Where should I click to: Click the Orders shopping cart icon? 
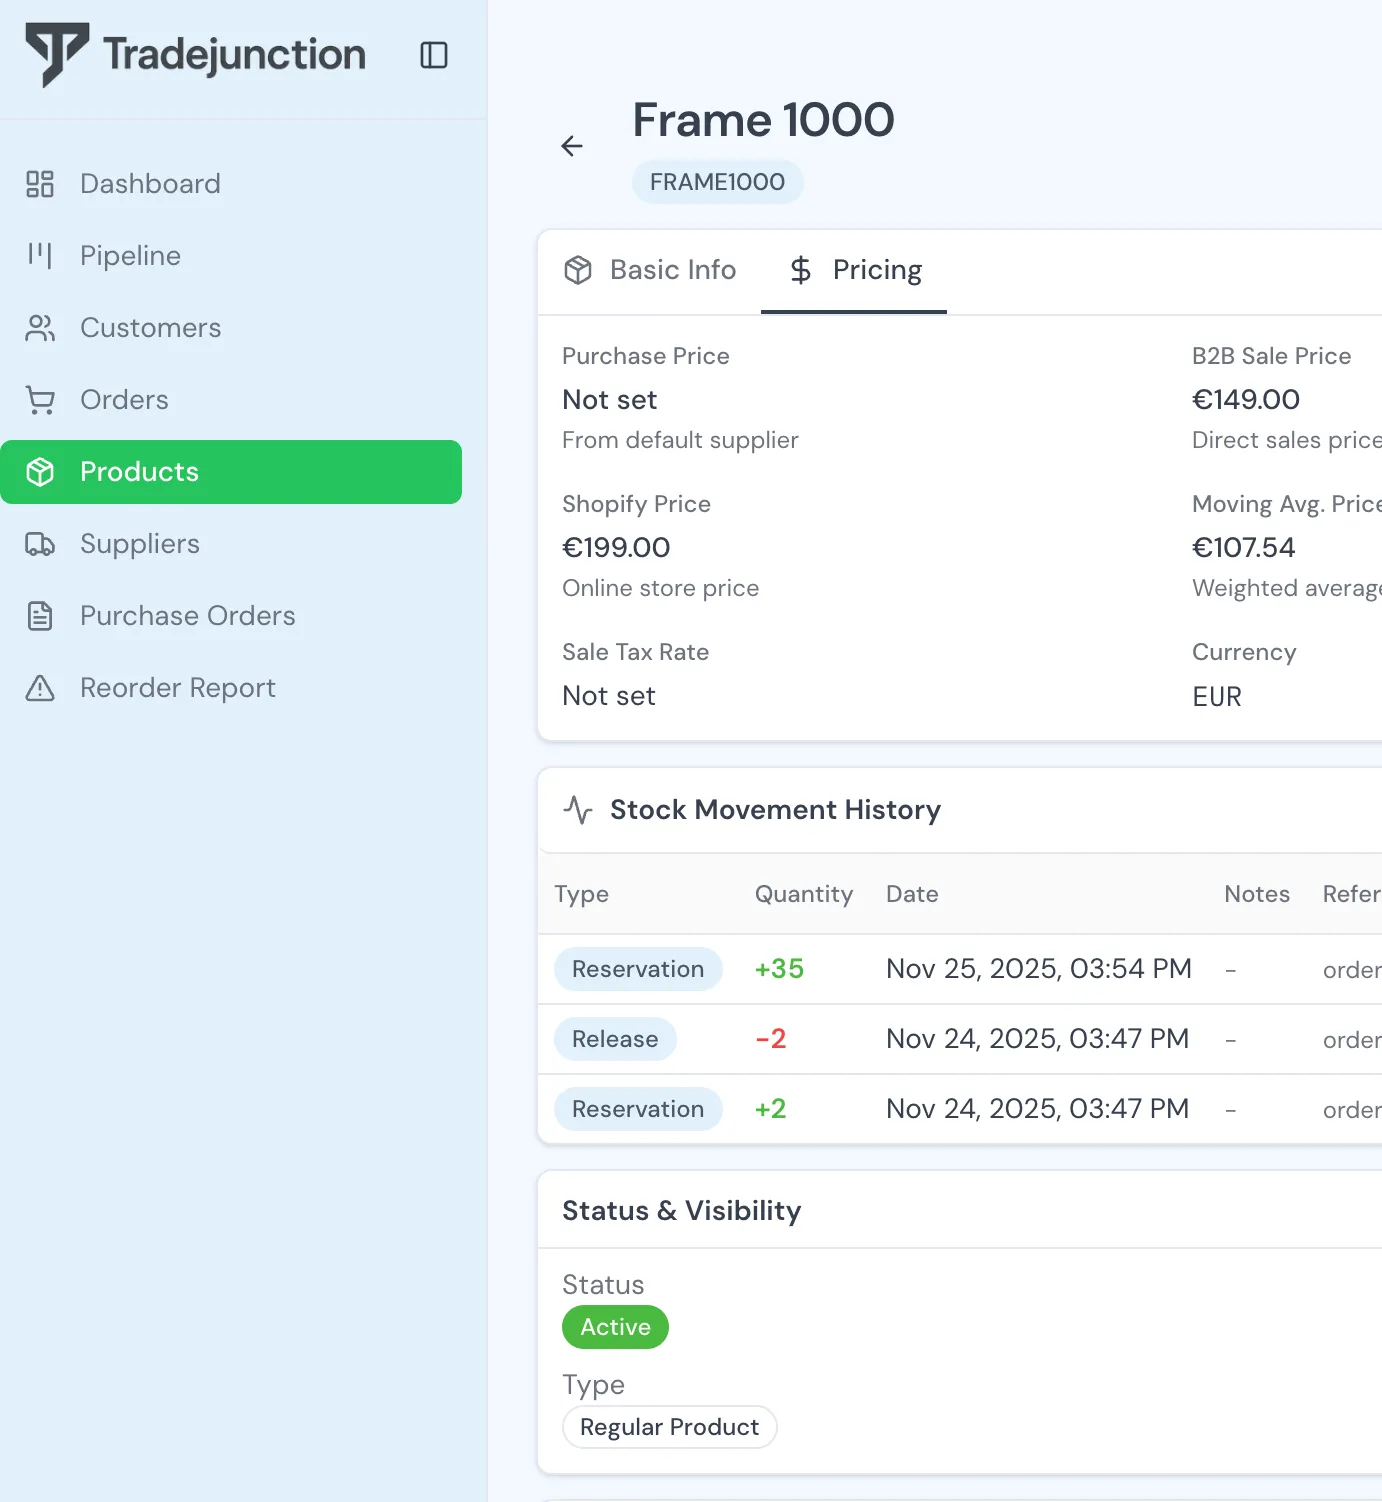(x=40, y=400)
